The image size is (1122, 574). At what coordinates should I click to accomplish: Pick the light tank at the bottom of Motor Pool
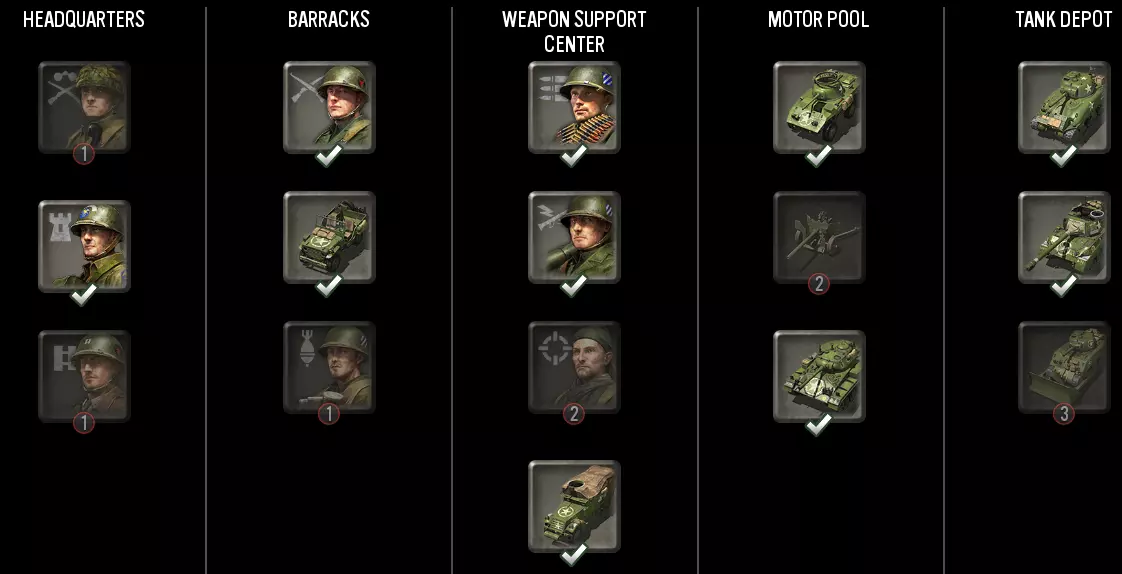click(x=819, y=376)
